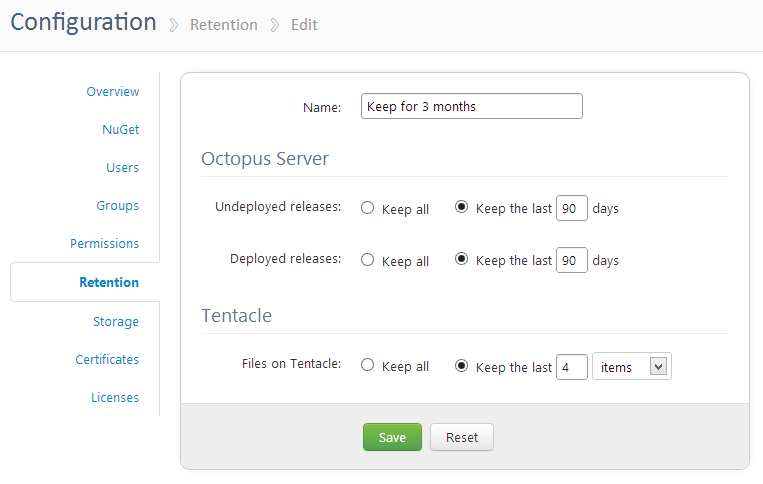This screenshot has height=484, width=763.
Task: Select Keep all for Undeployed releases
Action: 367,208
